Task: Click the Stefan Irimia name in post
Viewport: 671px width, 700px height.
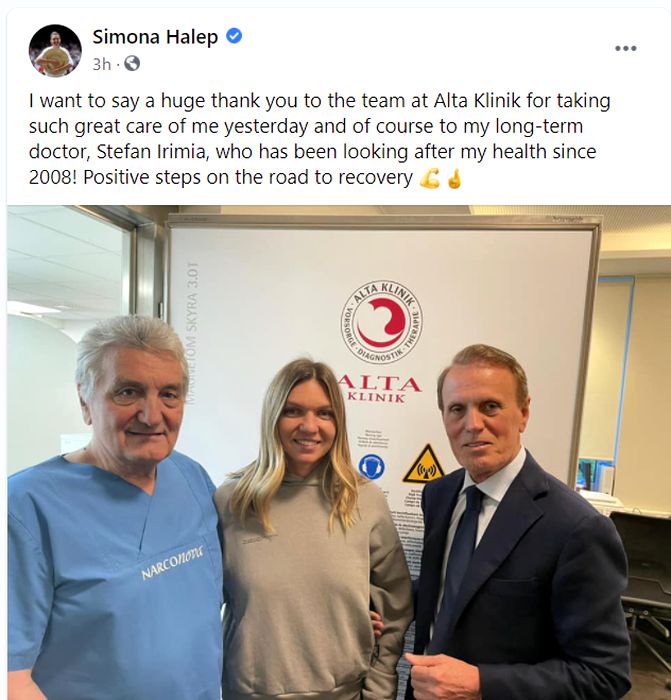Action: click(151, 152)
